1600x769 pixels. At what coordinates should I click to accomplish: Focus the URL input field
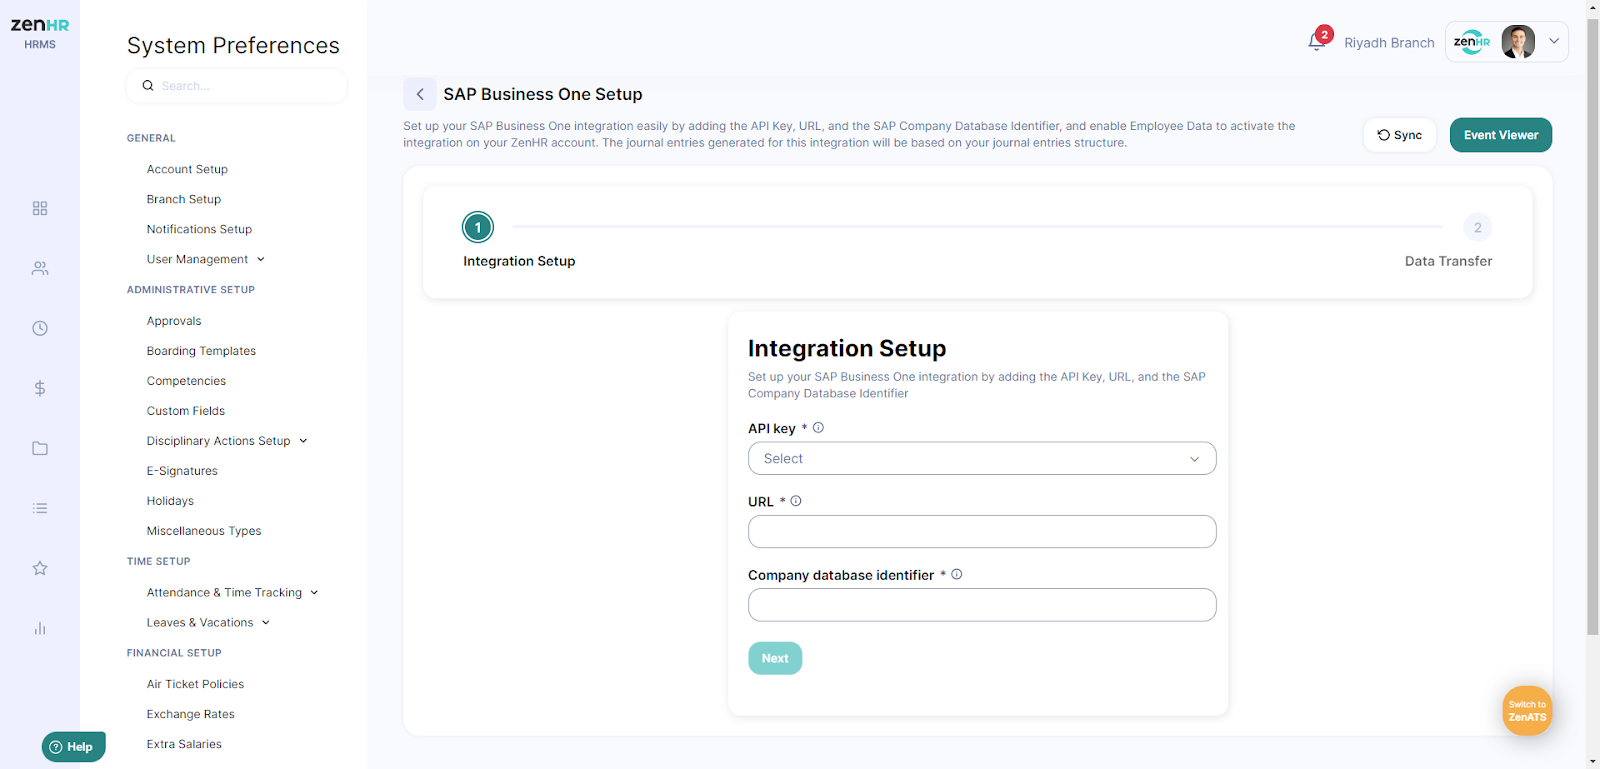point(982,531)
